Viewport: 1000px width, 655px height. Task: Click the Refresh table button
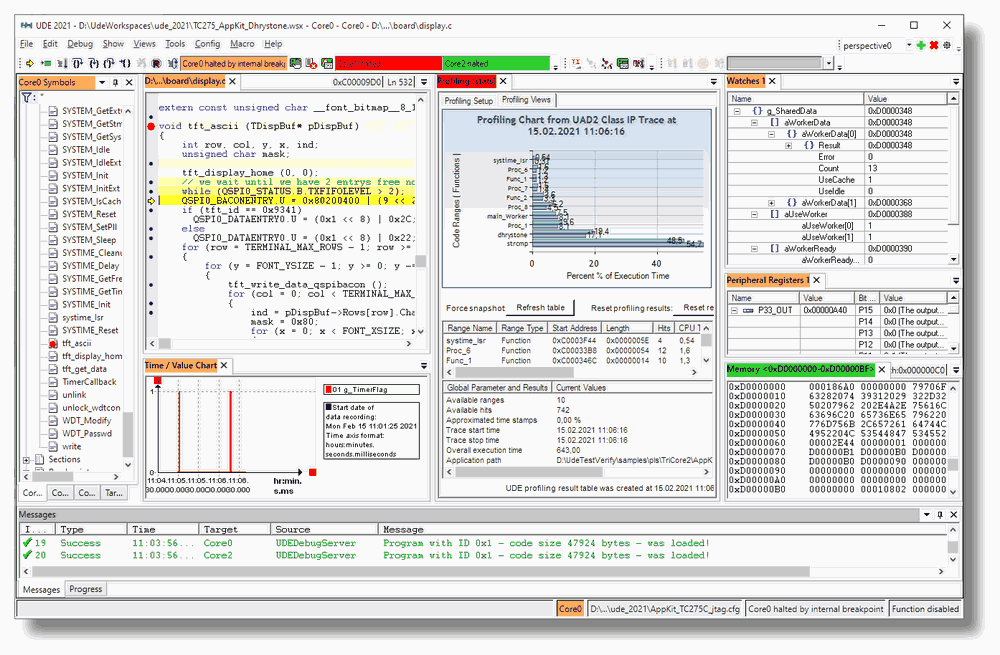(540, 306)
